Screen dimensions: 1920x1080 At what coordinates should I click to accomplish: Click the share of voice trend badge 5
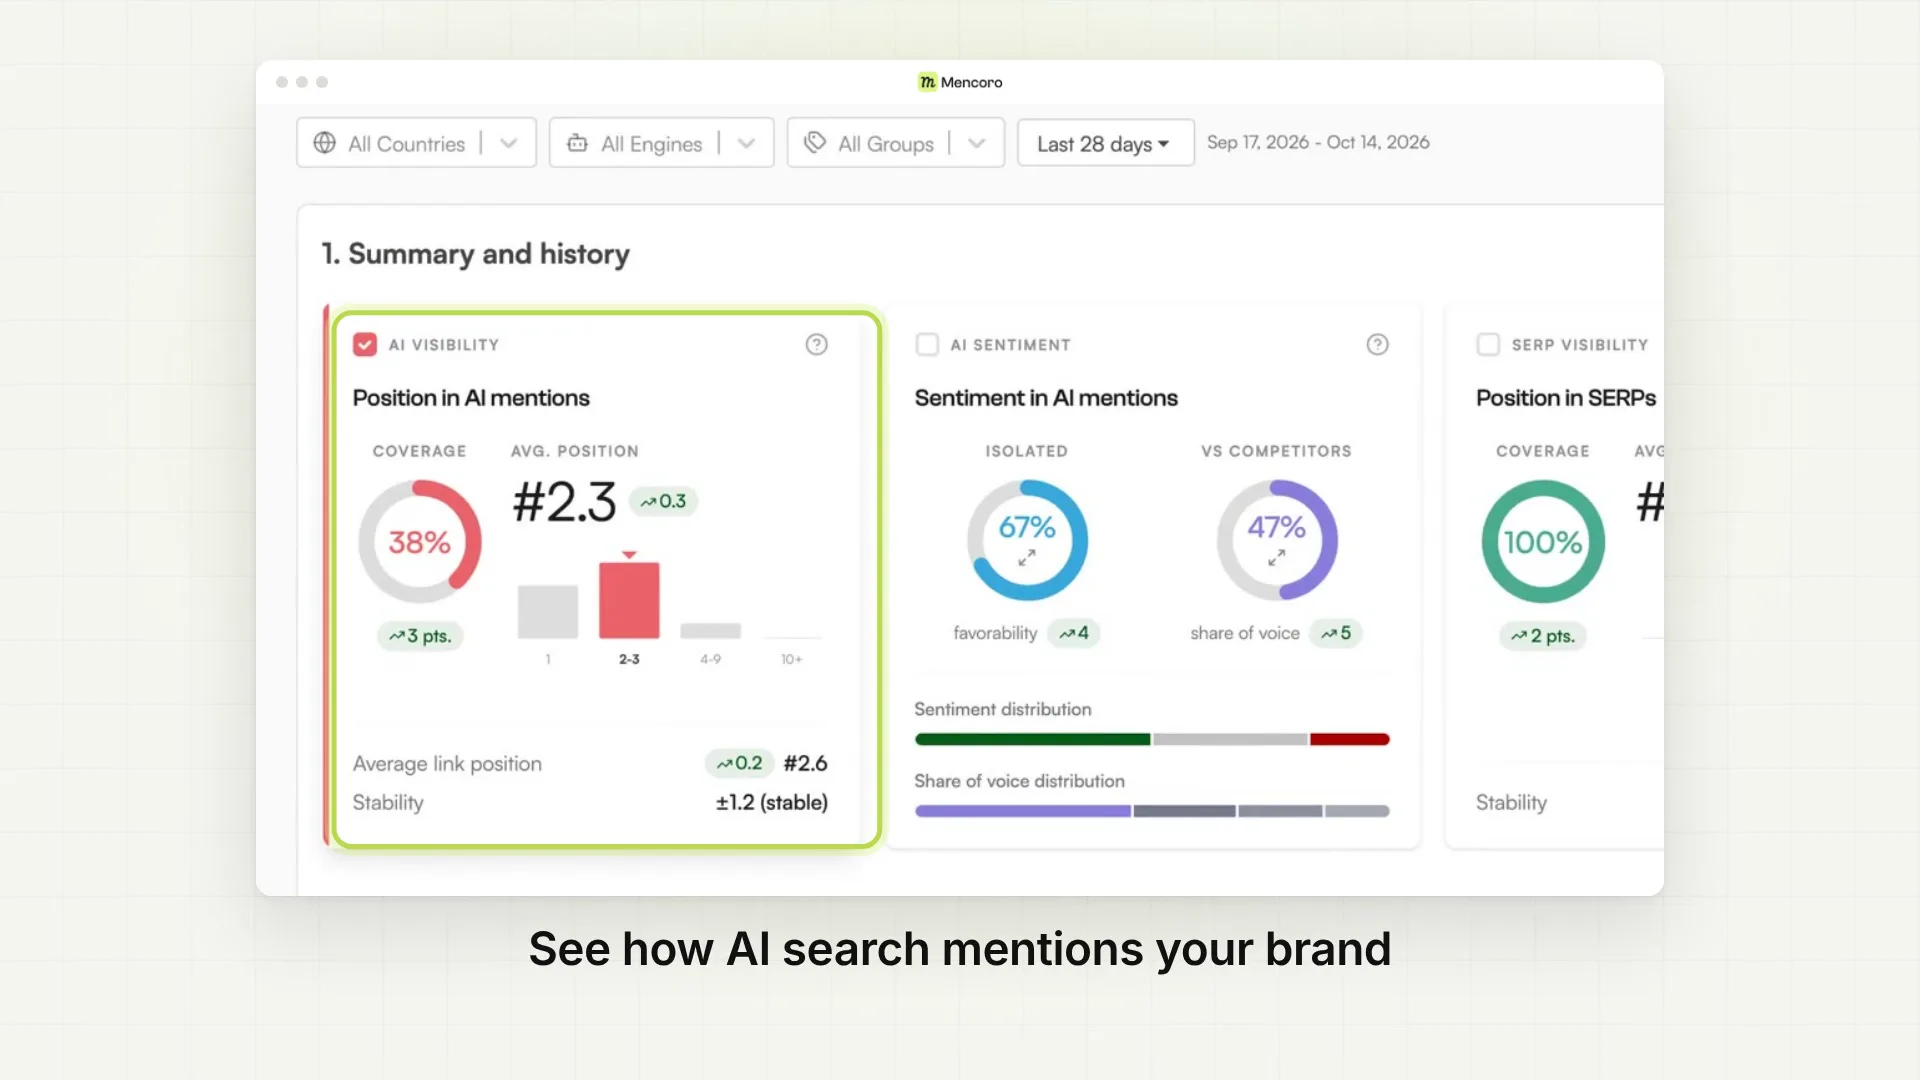click(1336, 633)
